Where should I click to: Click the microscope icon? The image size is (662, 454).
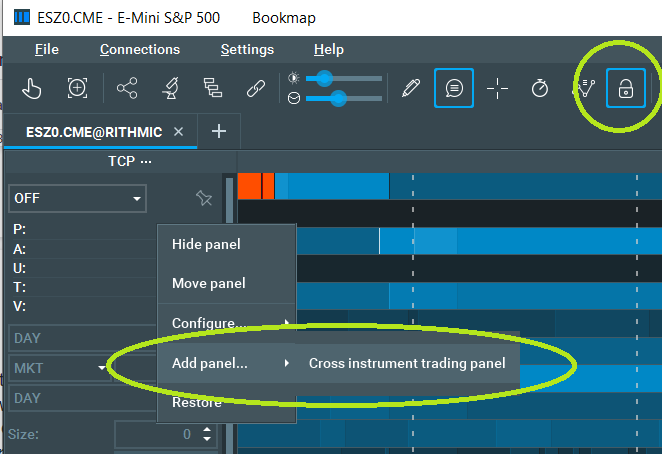[x=171, y=88]
